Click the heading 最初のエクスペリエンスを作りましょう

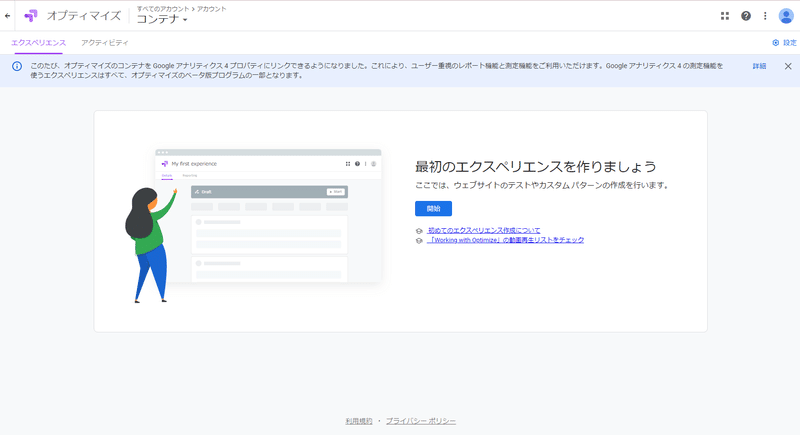click(x=536, y=167)
